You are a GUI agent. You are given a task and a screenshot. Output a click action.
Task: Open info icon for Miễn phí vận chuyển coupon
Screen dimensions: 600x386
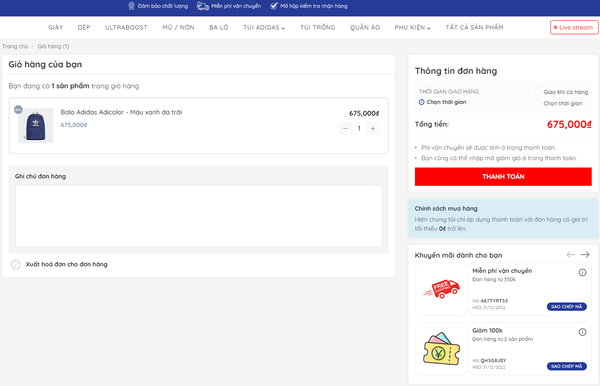[x=582, y=272]
